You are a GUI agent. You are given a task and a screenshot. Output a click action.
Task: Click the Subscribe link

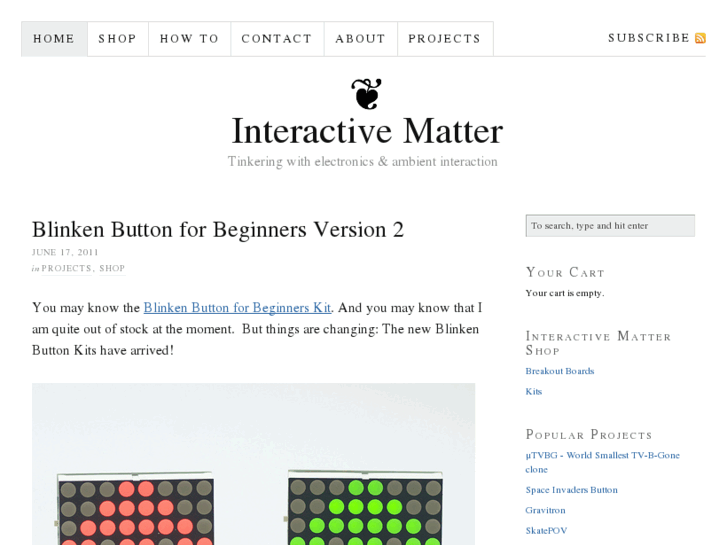click(x=649, y=38)
